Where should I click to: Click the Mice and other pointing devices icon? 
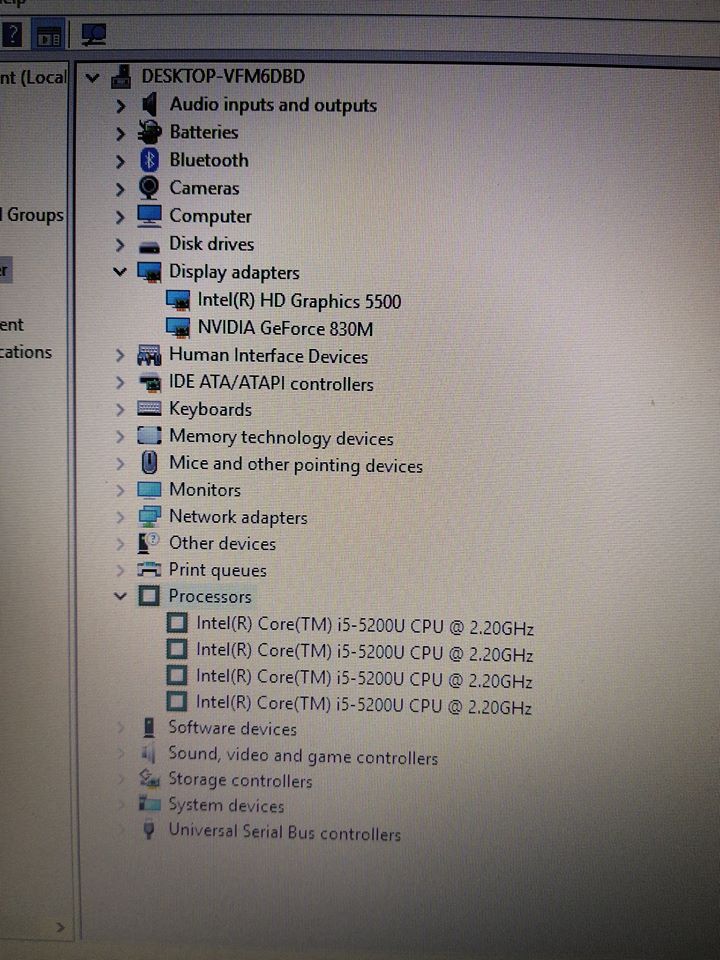click(149, 463)
